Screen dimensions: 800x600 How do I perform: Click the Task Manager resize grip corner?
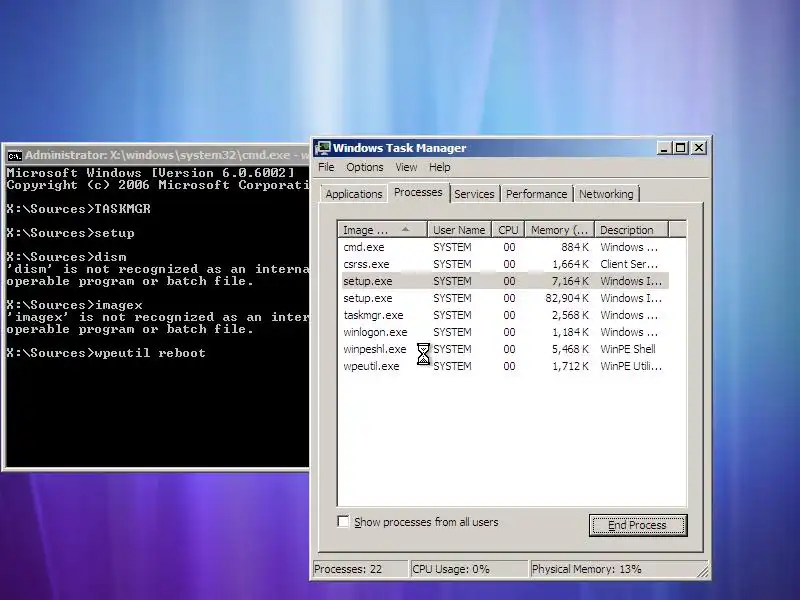pos(703,571)
